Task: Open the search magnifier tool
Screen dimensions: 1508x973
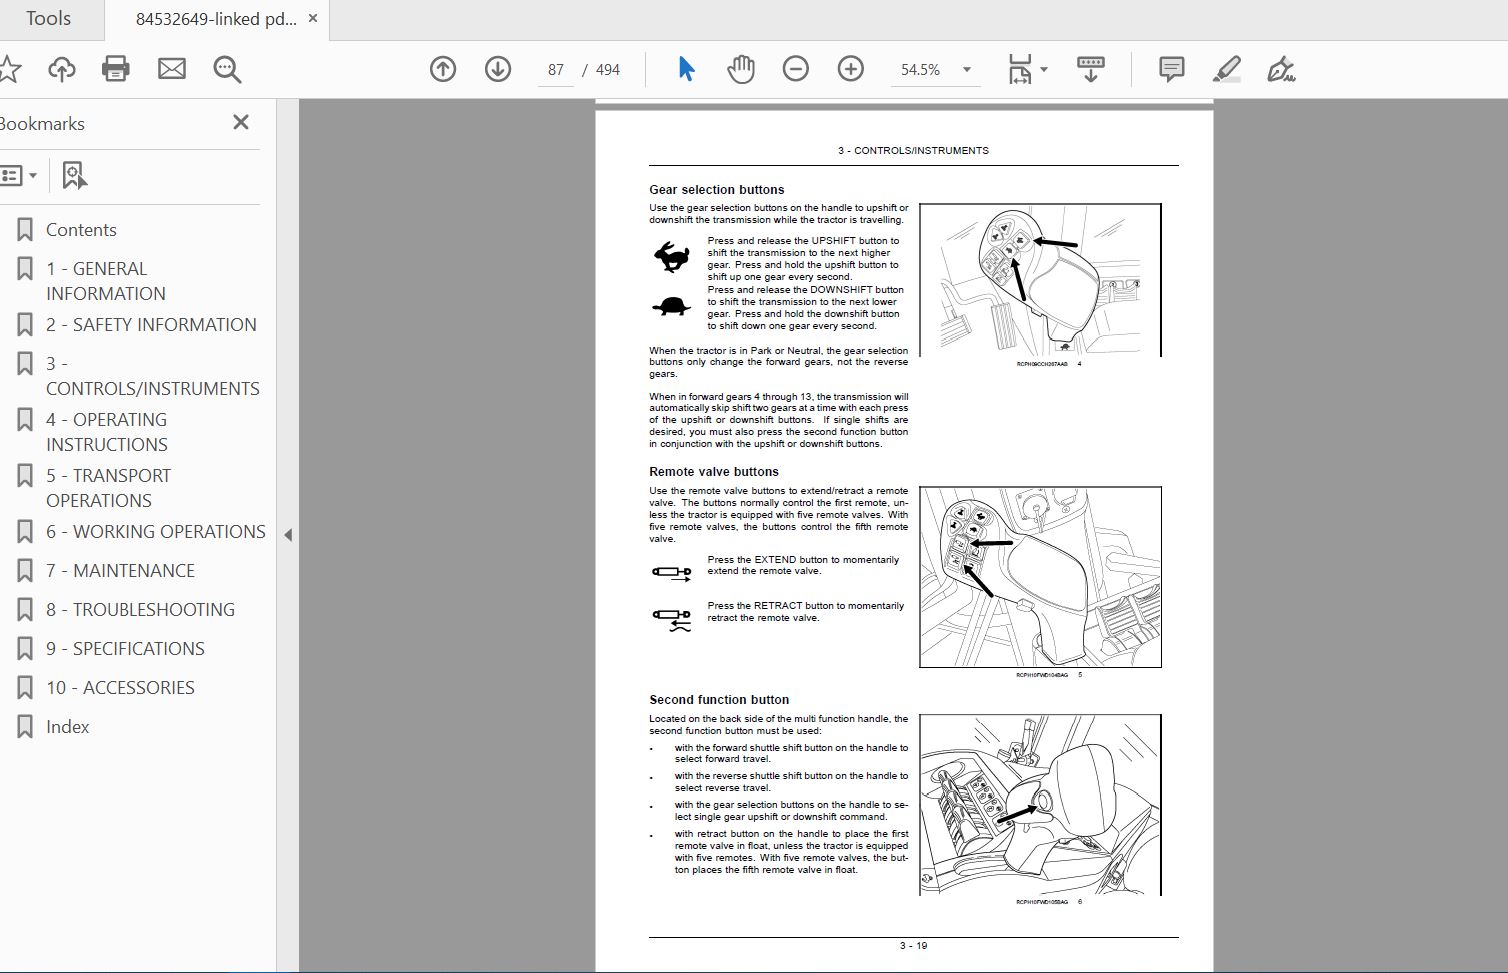Action: [x=227, y=69]
